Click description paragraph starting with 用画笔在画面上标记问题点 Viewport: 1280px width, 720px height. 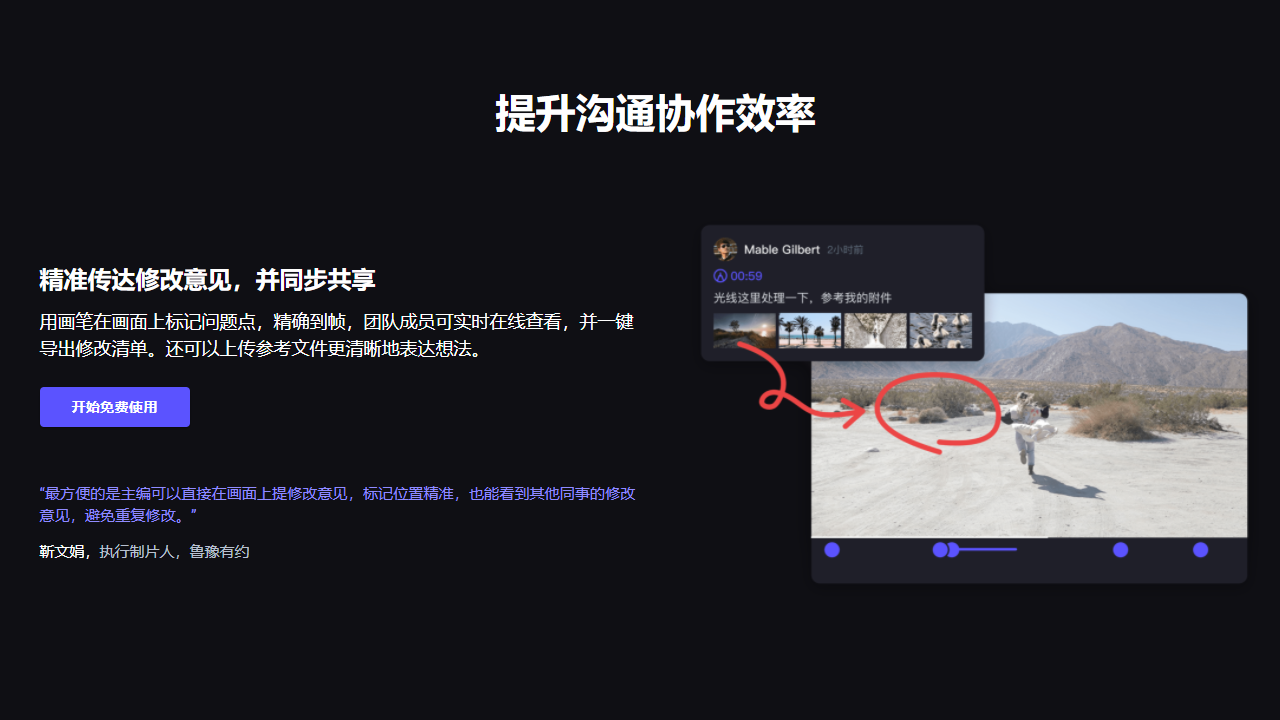(337, 336)
